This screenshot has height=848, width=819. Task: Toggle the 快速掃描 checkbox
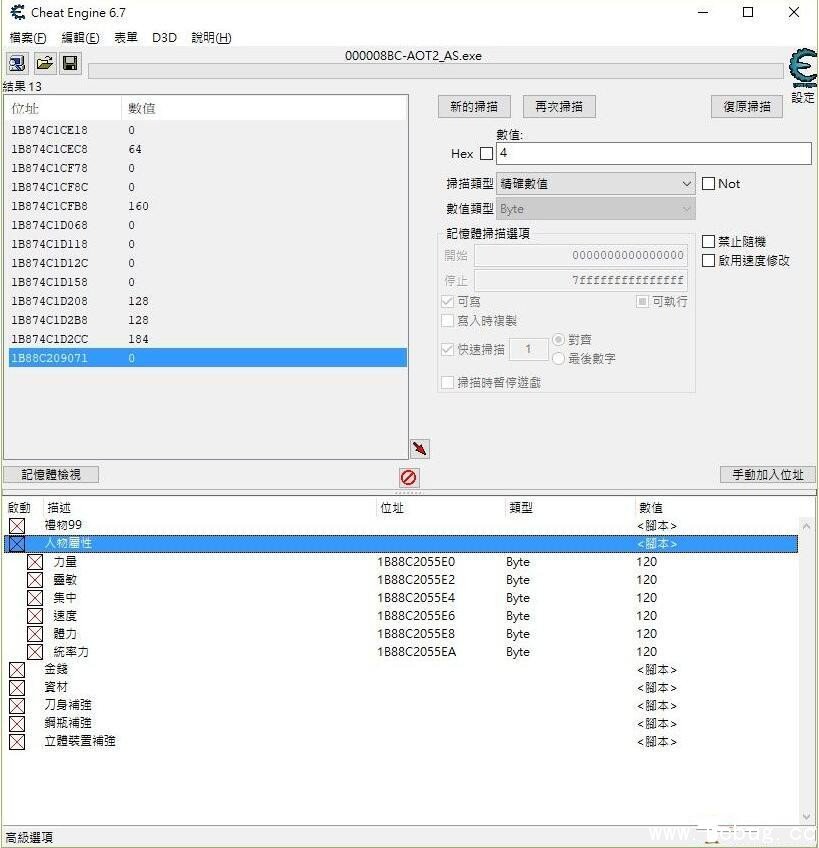click(x=447, y=349)
